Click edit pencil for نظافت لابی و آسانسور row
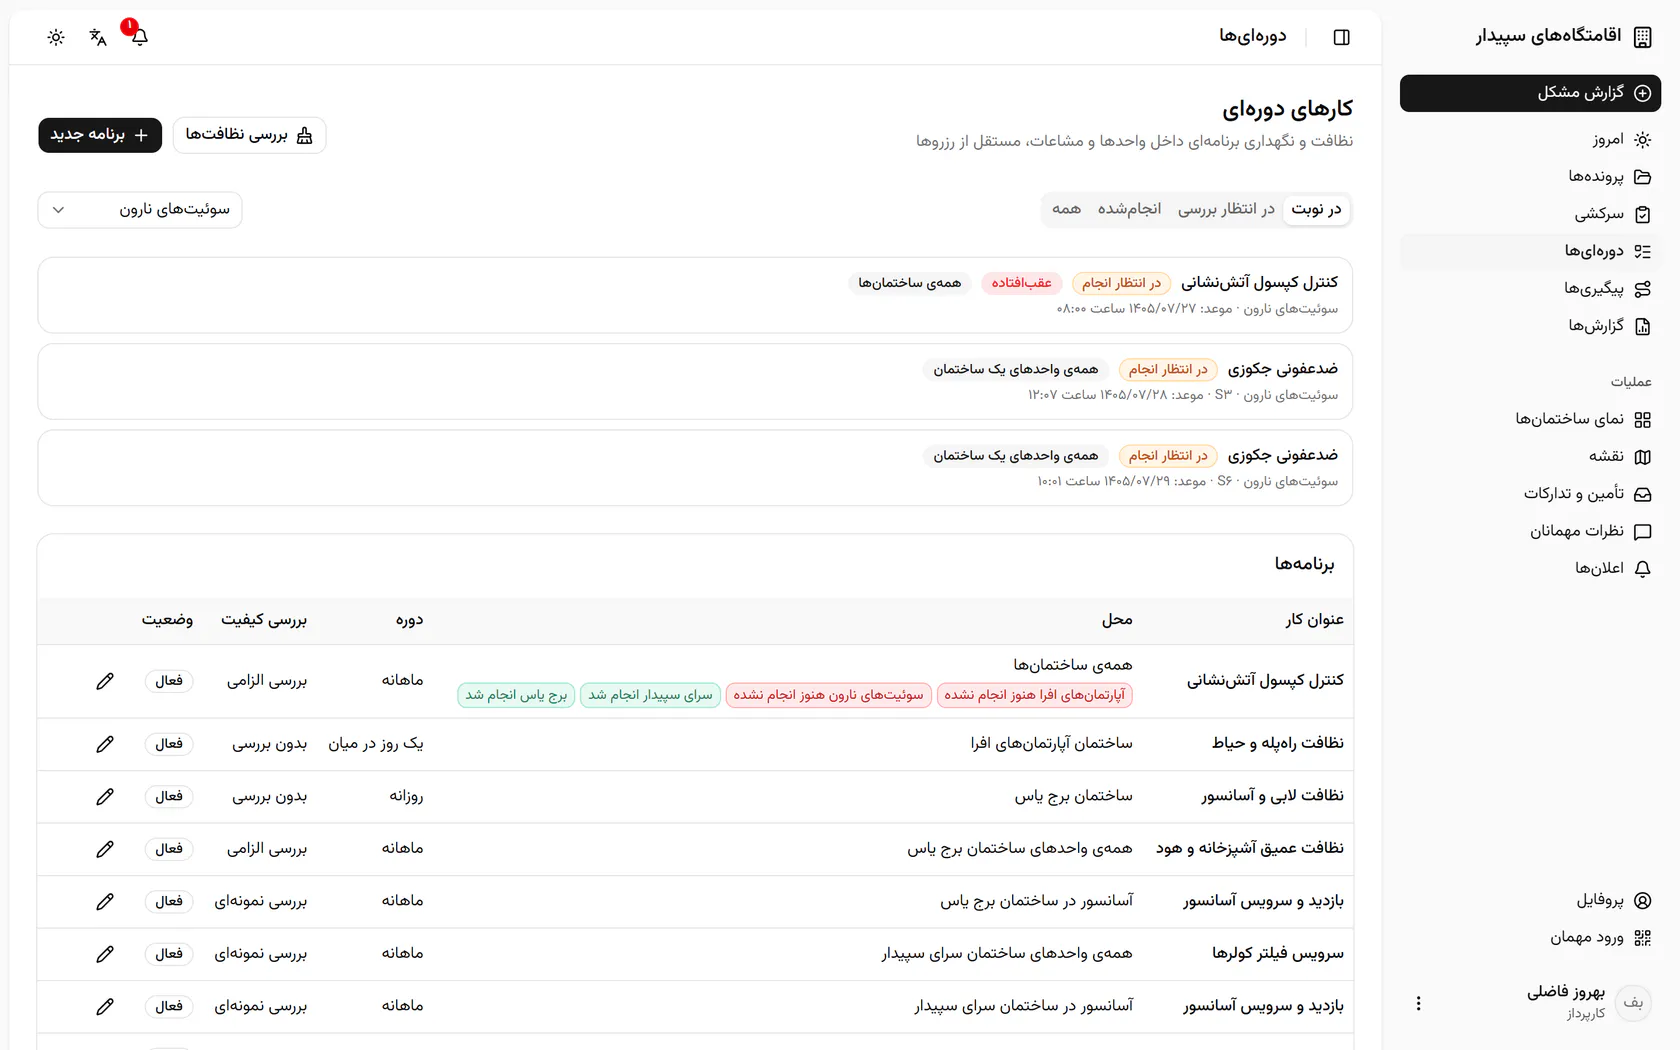 pyautogui.click(x=105, y=797)
